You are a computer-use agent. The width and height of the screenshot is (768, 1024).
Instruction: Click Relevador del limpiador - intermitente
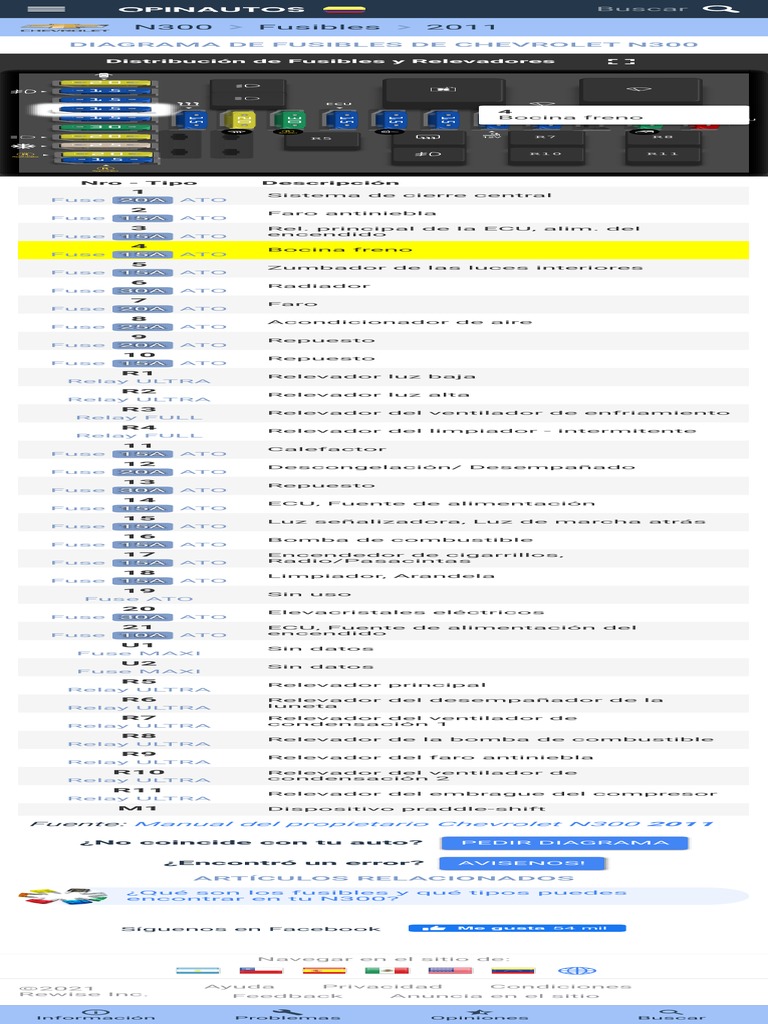coord(482,431)
